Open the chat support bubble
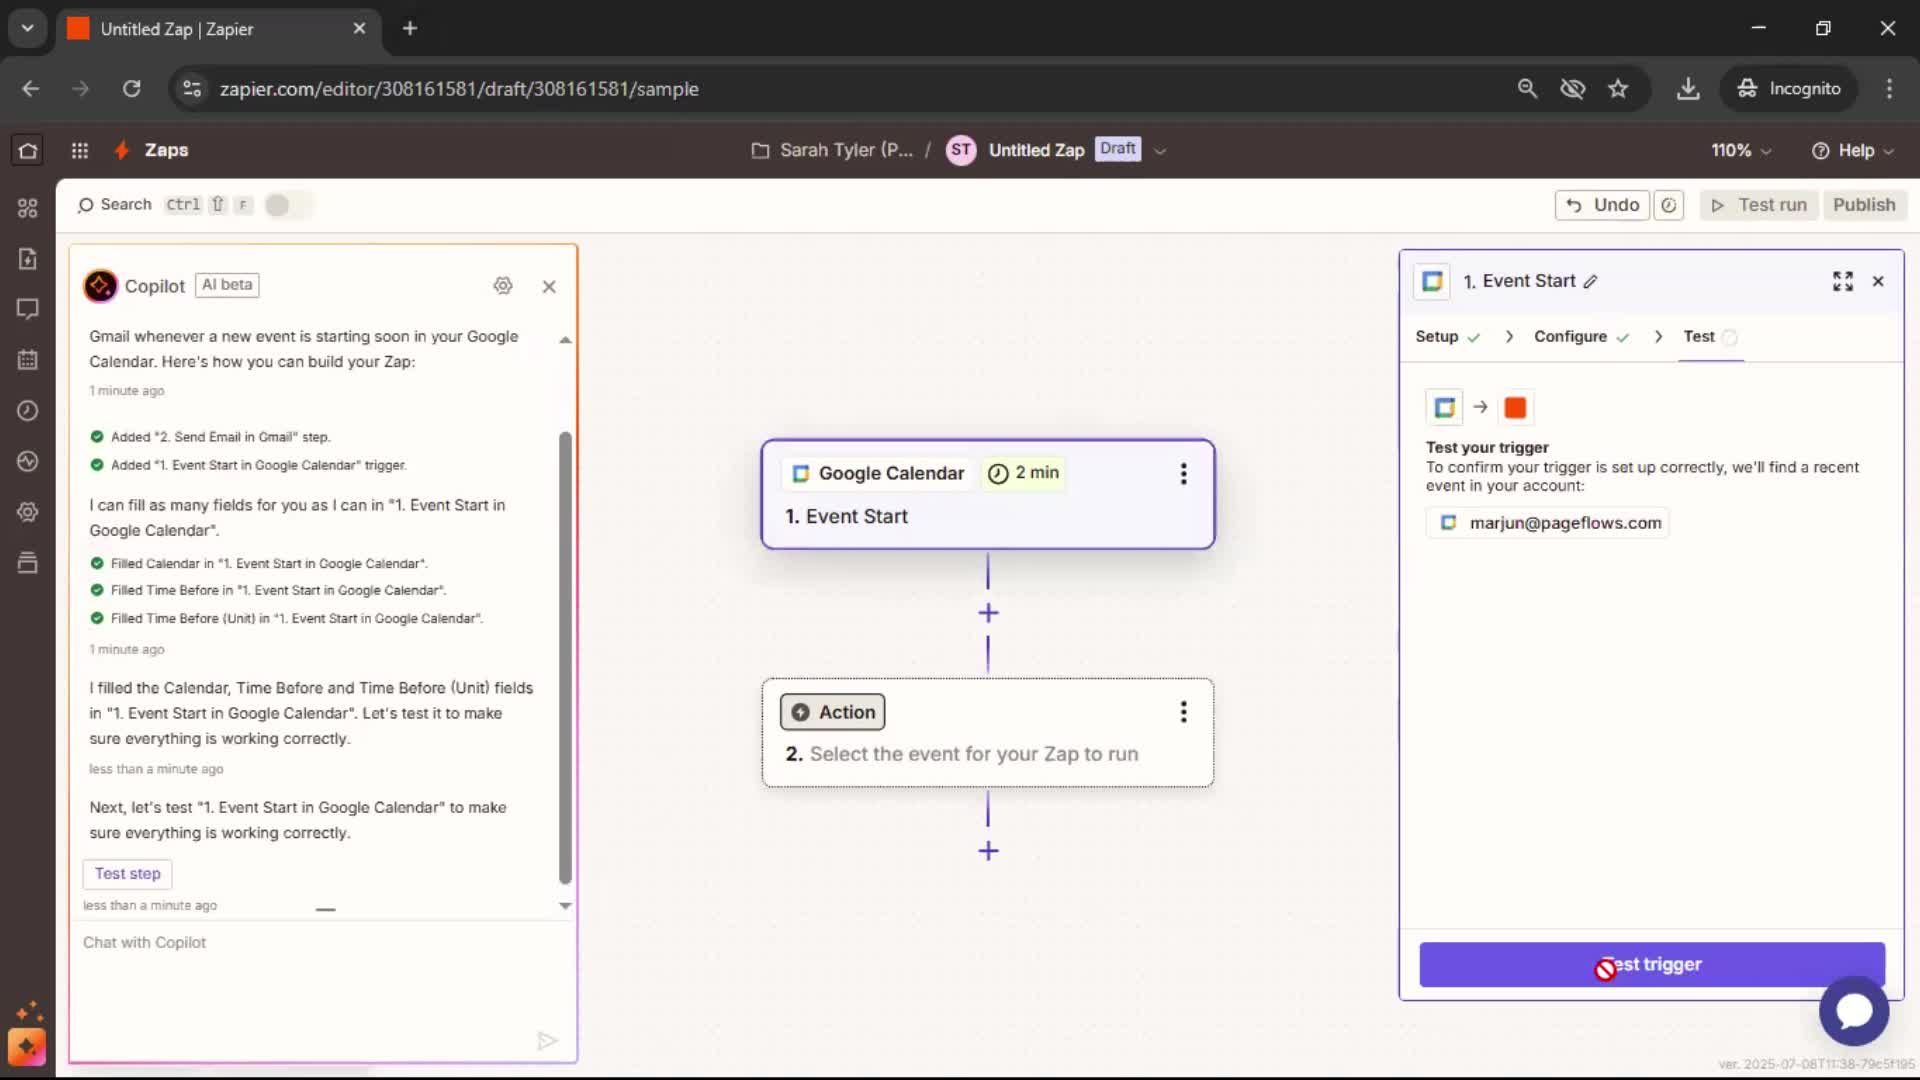This screenshot has height=1080, width=1920. click(x=1854, y=1011)
